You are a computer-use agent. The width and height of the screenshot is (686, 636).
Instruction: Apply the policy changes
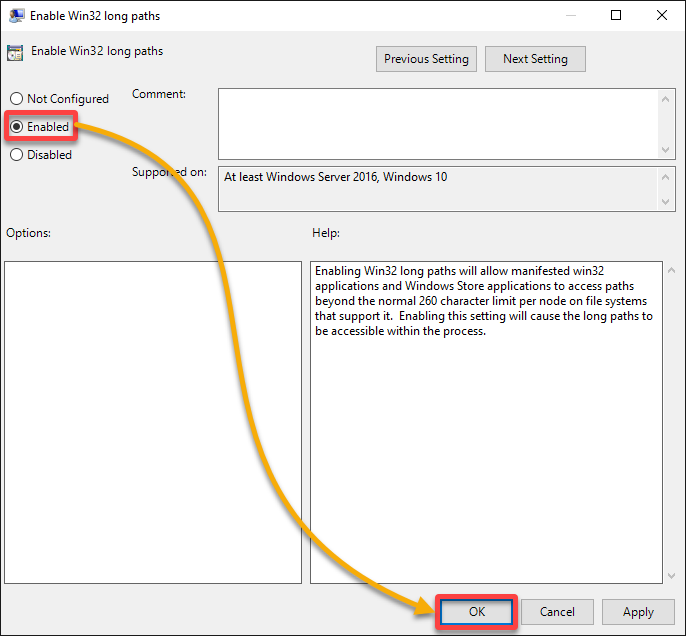coord(638,612)
